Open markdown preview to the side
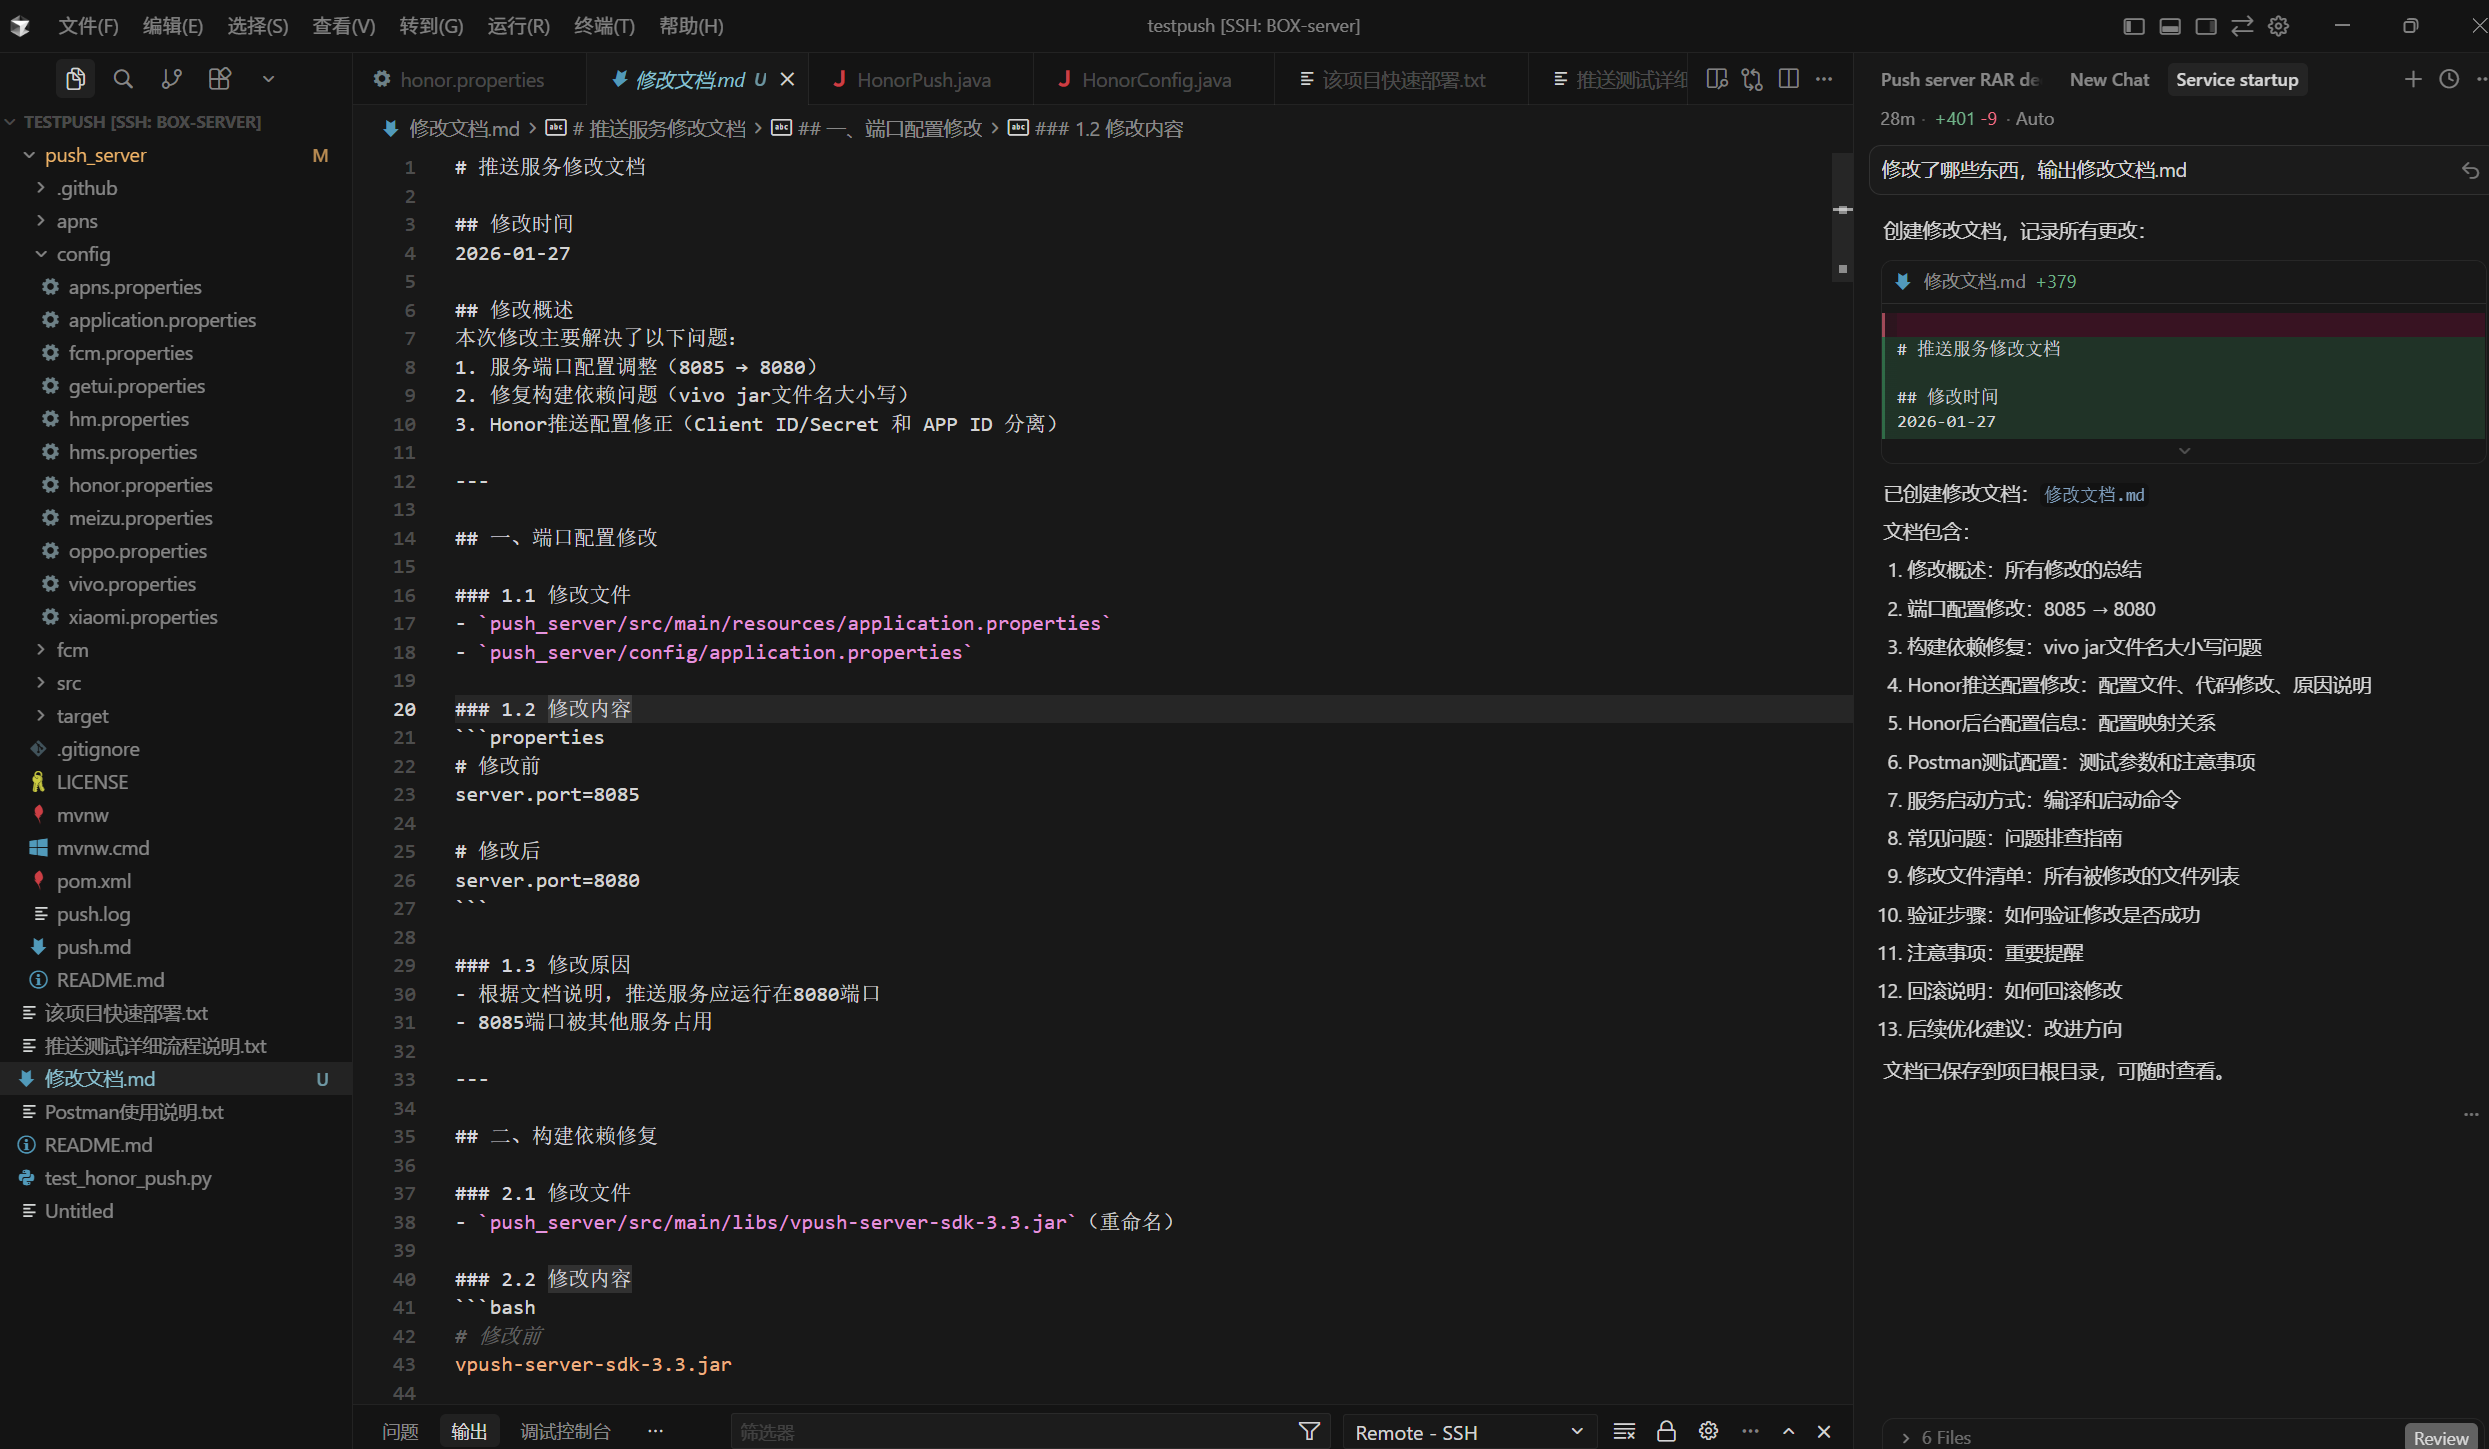2489x1449 pixels. tap(1716, 79)
